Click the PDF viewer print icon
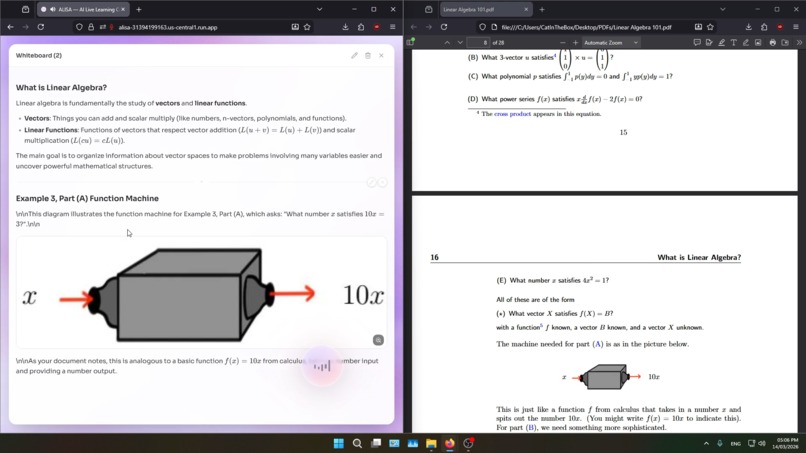The width and height of the screenshot is (806, 453). pyautogui.click(x=772, y=43)
